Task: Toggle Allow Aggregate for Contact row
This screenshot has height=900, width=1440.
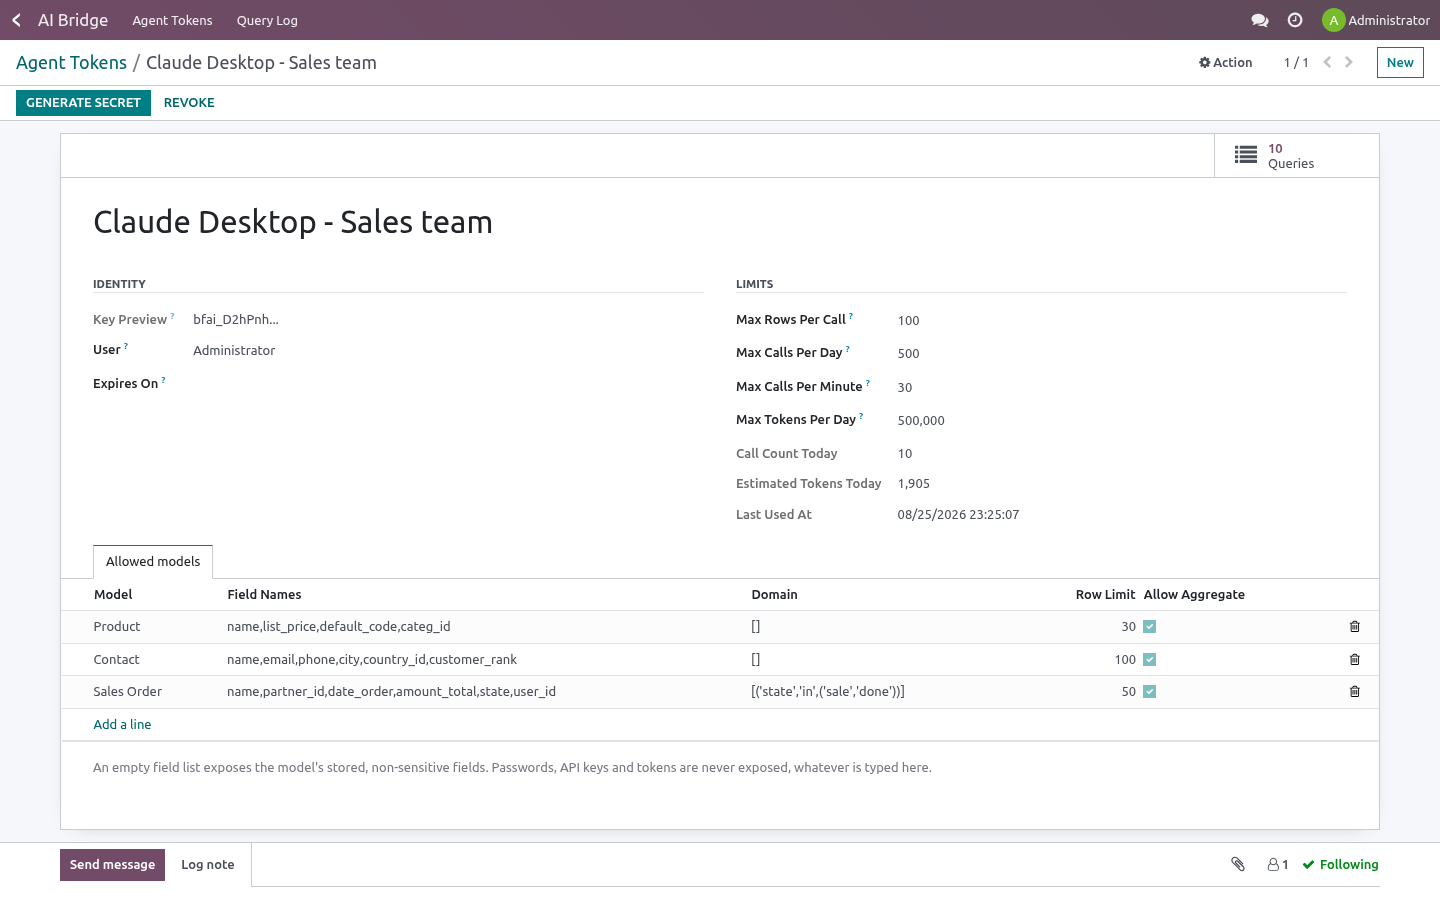Action: pyautogui.click(x=1150, y=660)
